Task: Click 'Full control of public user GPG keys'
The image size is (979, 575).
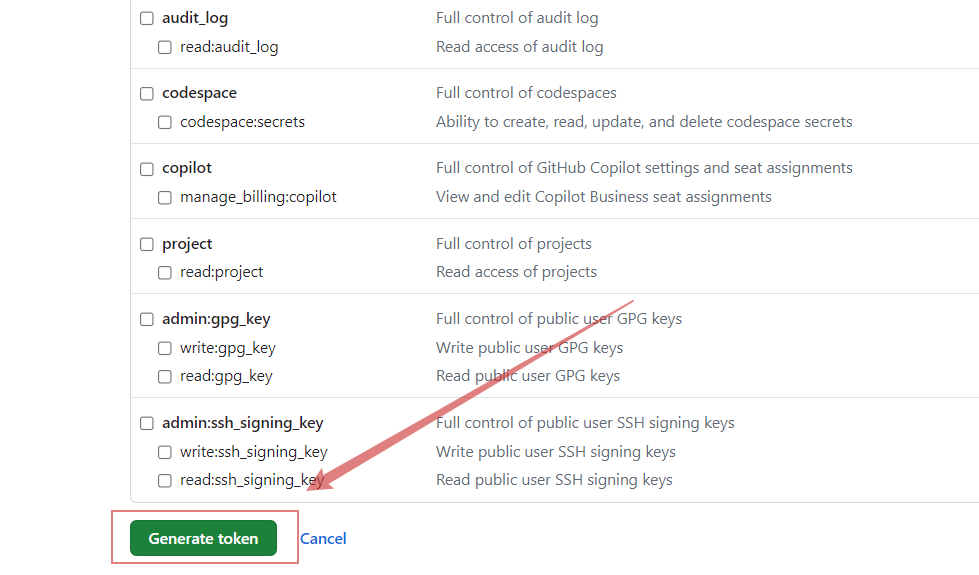Action: point(559,319)
